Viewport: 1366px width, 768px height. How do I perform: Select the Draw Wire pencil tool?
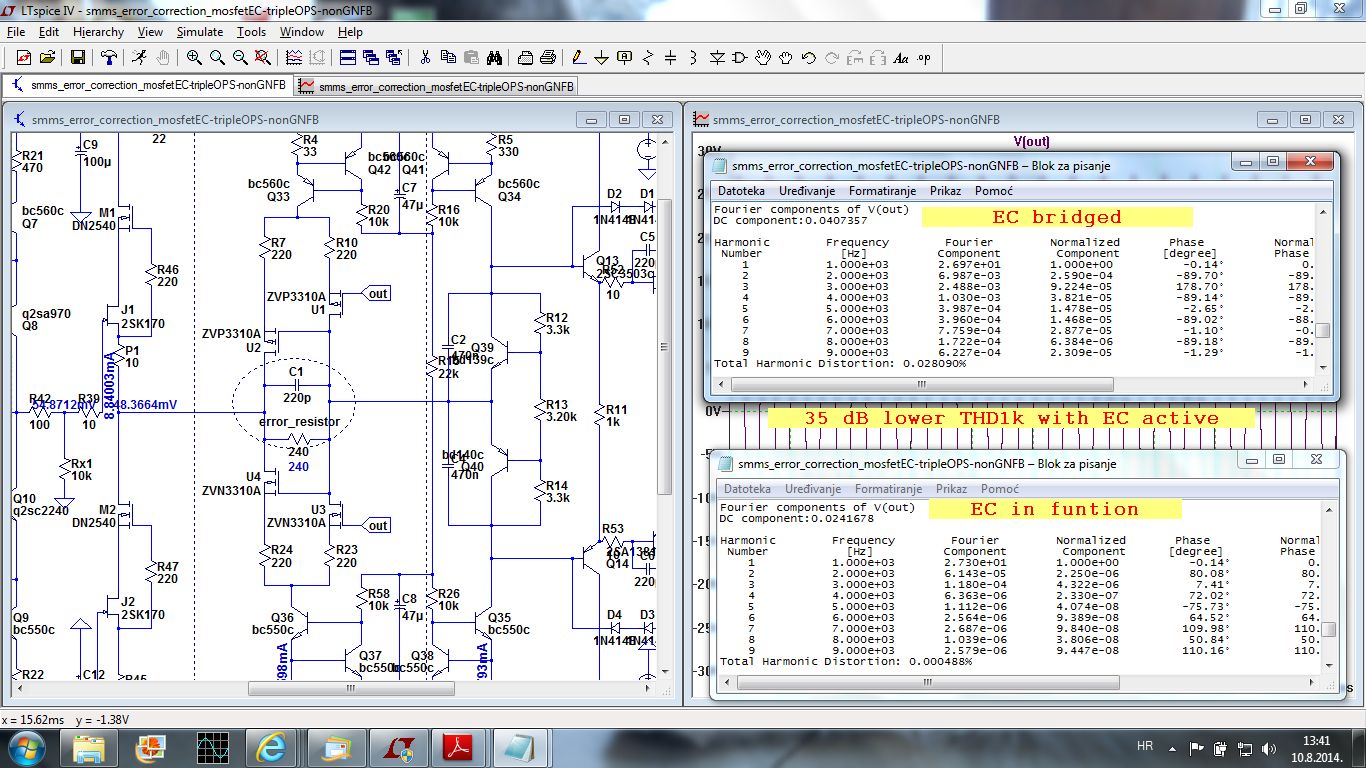click(x=579, y=58)
